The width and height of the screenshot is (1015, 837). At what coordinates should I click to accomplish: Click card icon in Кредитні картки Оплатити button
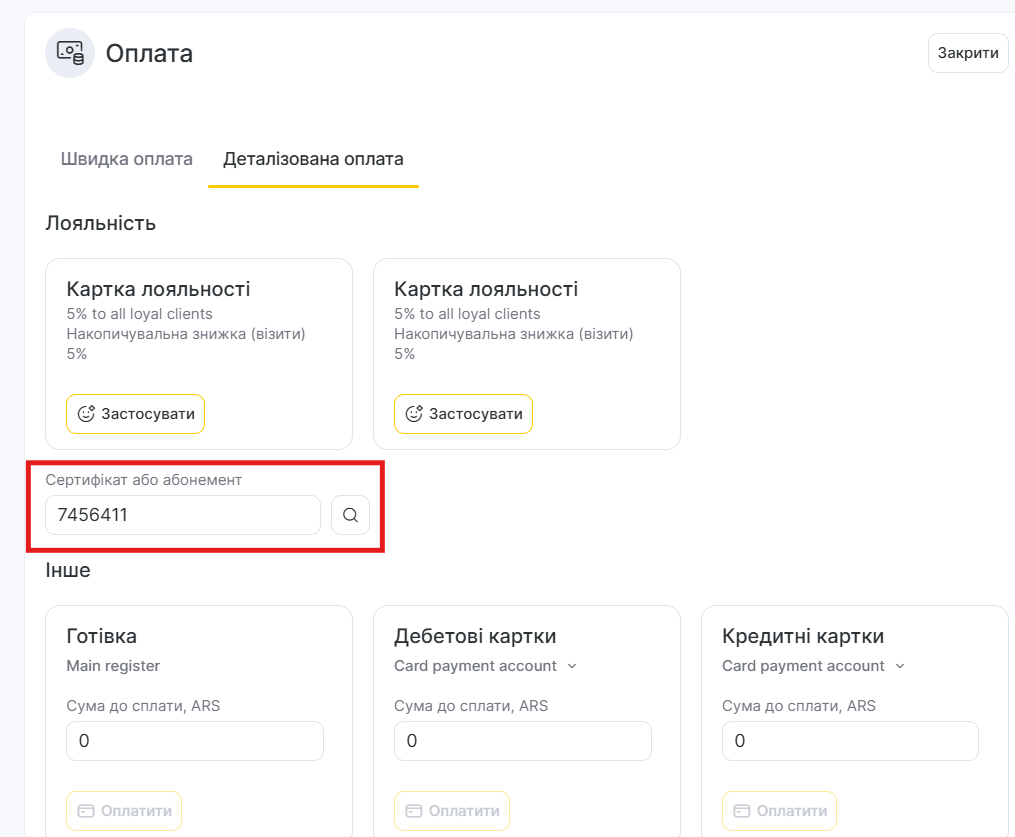(742, 811)
